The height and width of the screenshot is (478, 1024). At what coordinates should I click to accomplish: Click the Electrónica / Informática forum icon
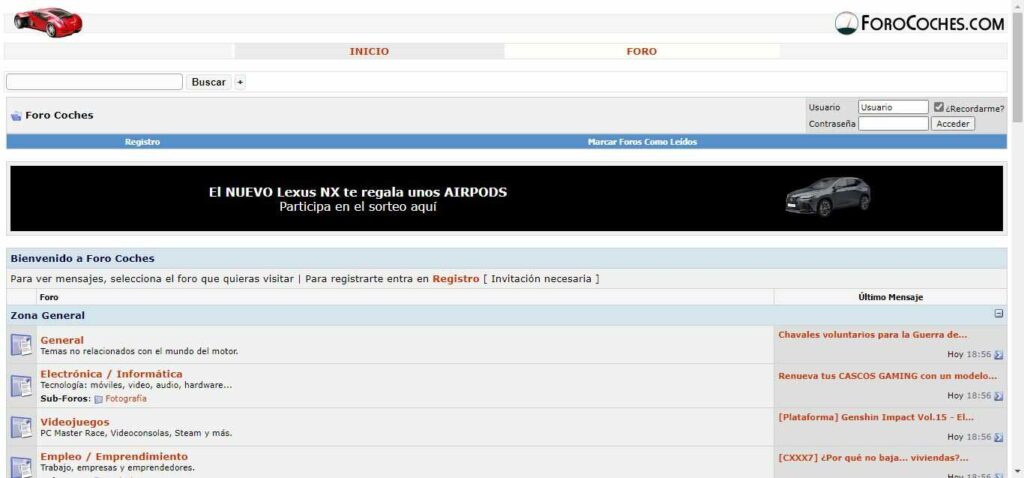pos(21,386)
